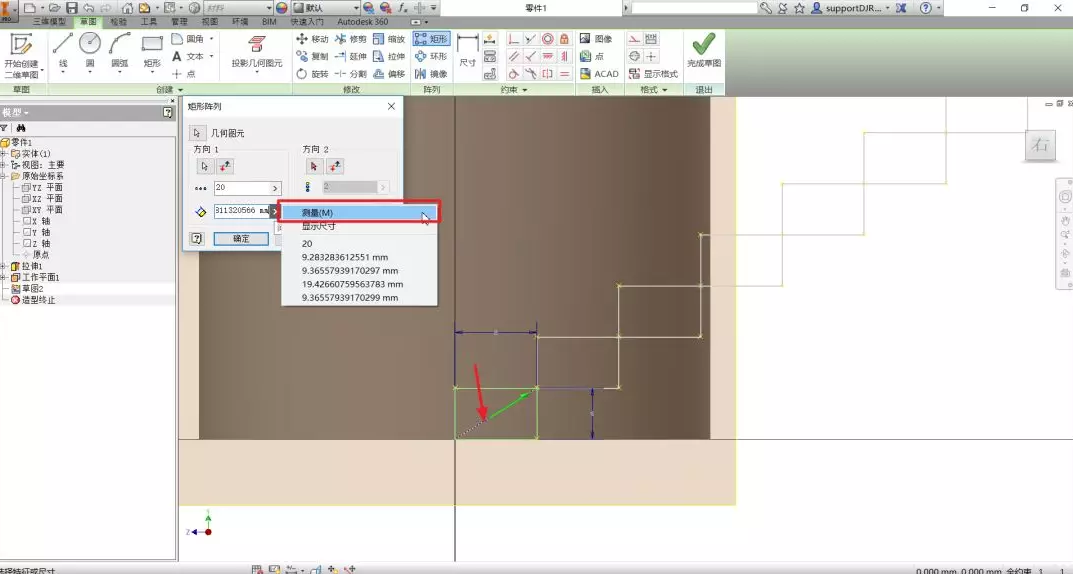1073x574 pixels.
Task: Select the Line (线) sketch tool
Action: click(62, 52)
